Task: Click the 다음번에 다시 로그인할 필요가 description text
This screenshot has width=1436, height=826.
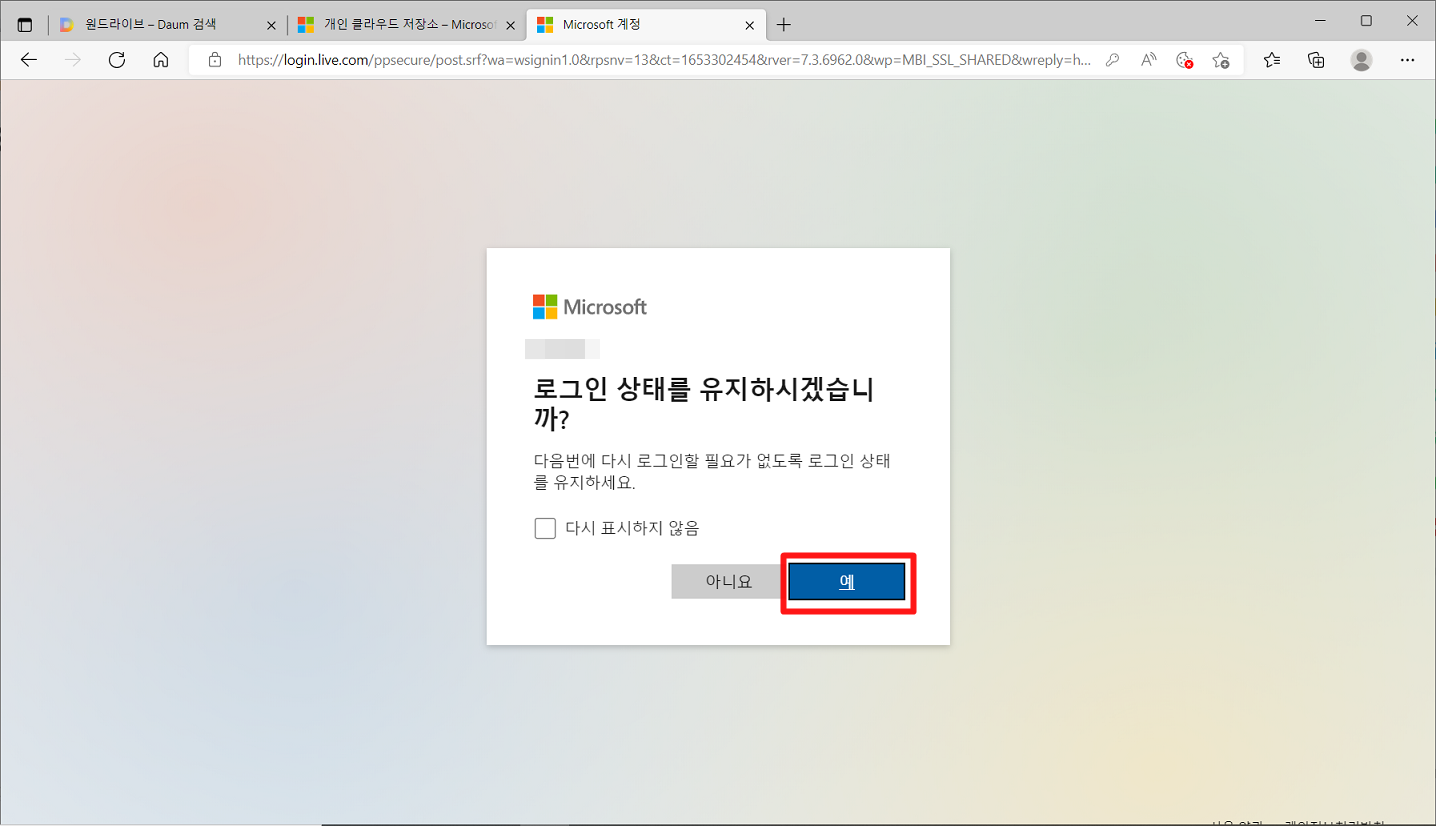Action: pyautogui.click(x=712, y=472)
